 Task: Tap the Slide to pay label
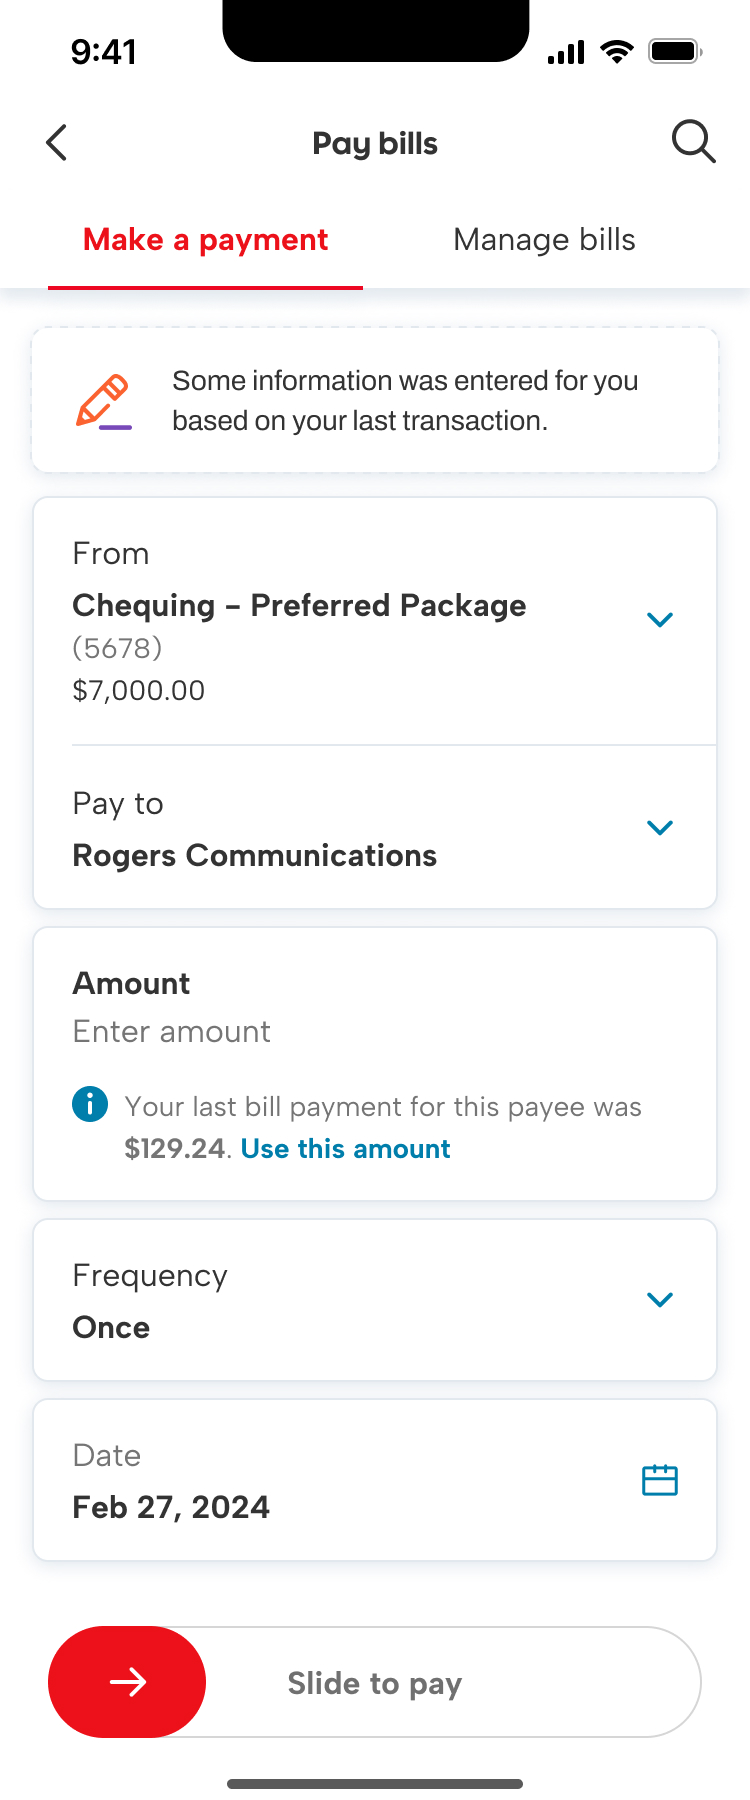(x=375, y=1683)
